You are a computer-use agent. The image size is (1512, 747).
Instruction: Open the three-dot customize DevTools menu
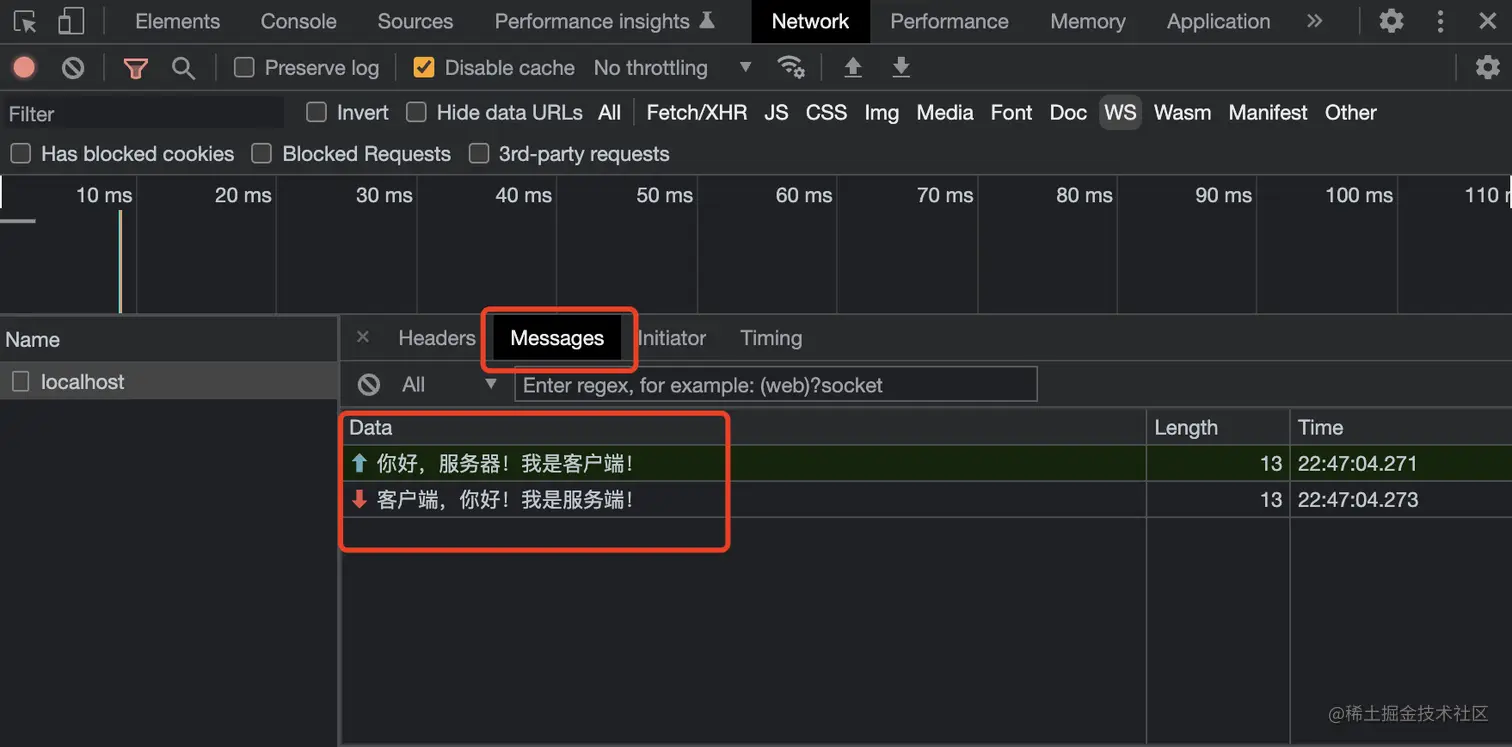coord(1440,21)
